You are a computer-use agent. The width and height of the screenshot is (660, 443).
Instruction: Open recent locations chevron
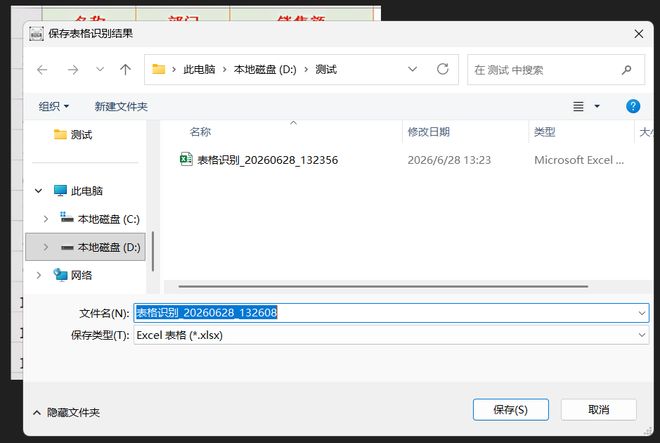(100, 69)
